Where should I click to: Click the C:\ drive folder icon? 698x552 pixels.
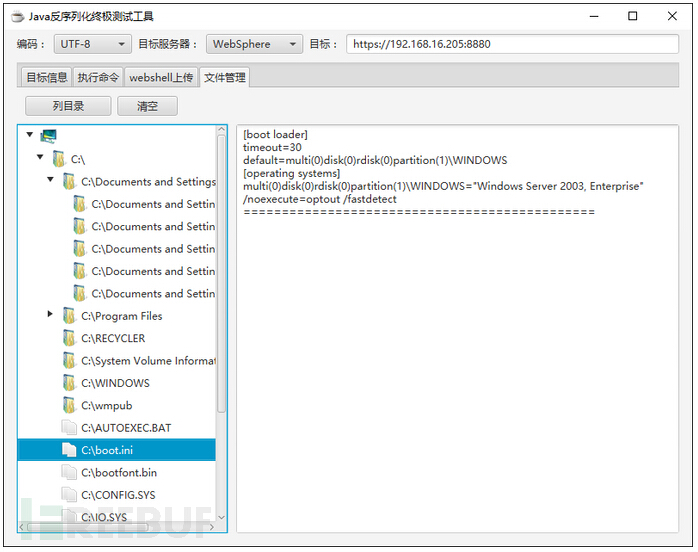[x=58, y=158]
